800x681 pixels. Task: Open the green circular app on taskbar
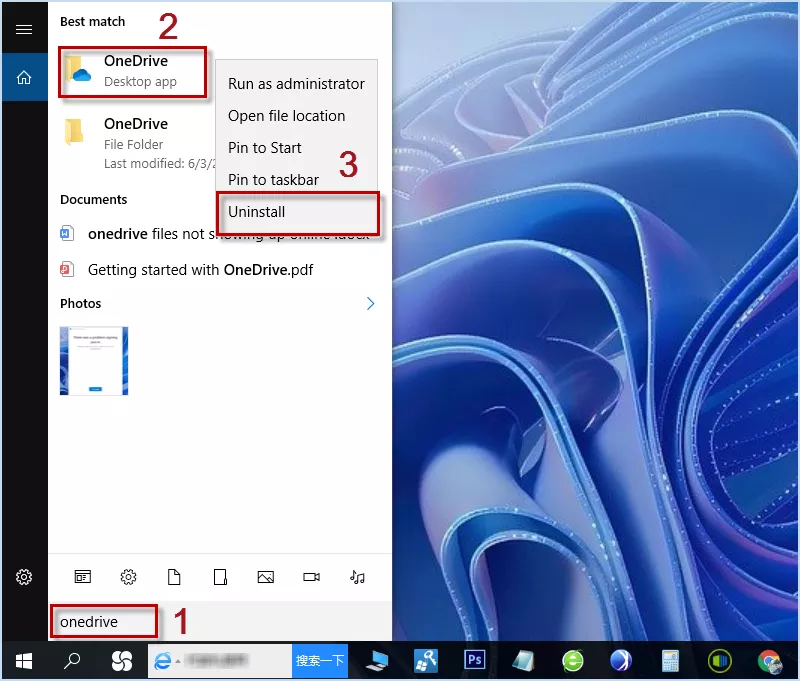[x=719, y=661]
